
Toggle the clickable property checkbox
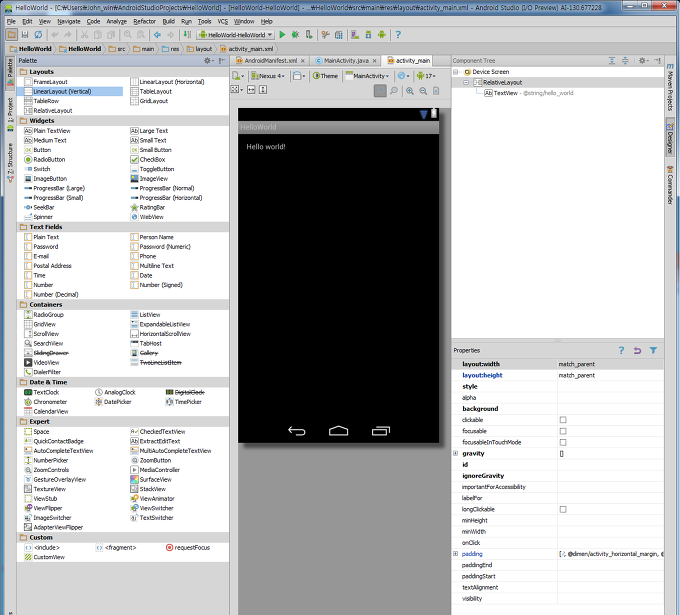[x=563, y=420]
